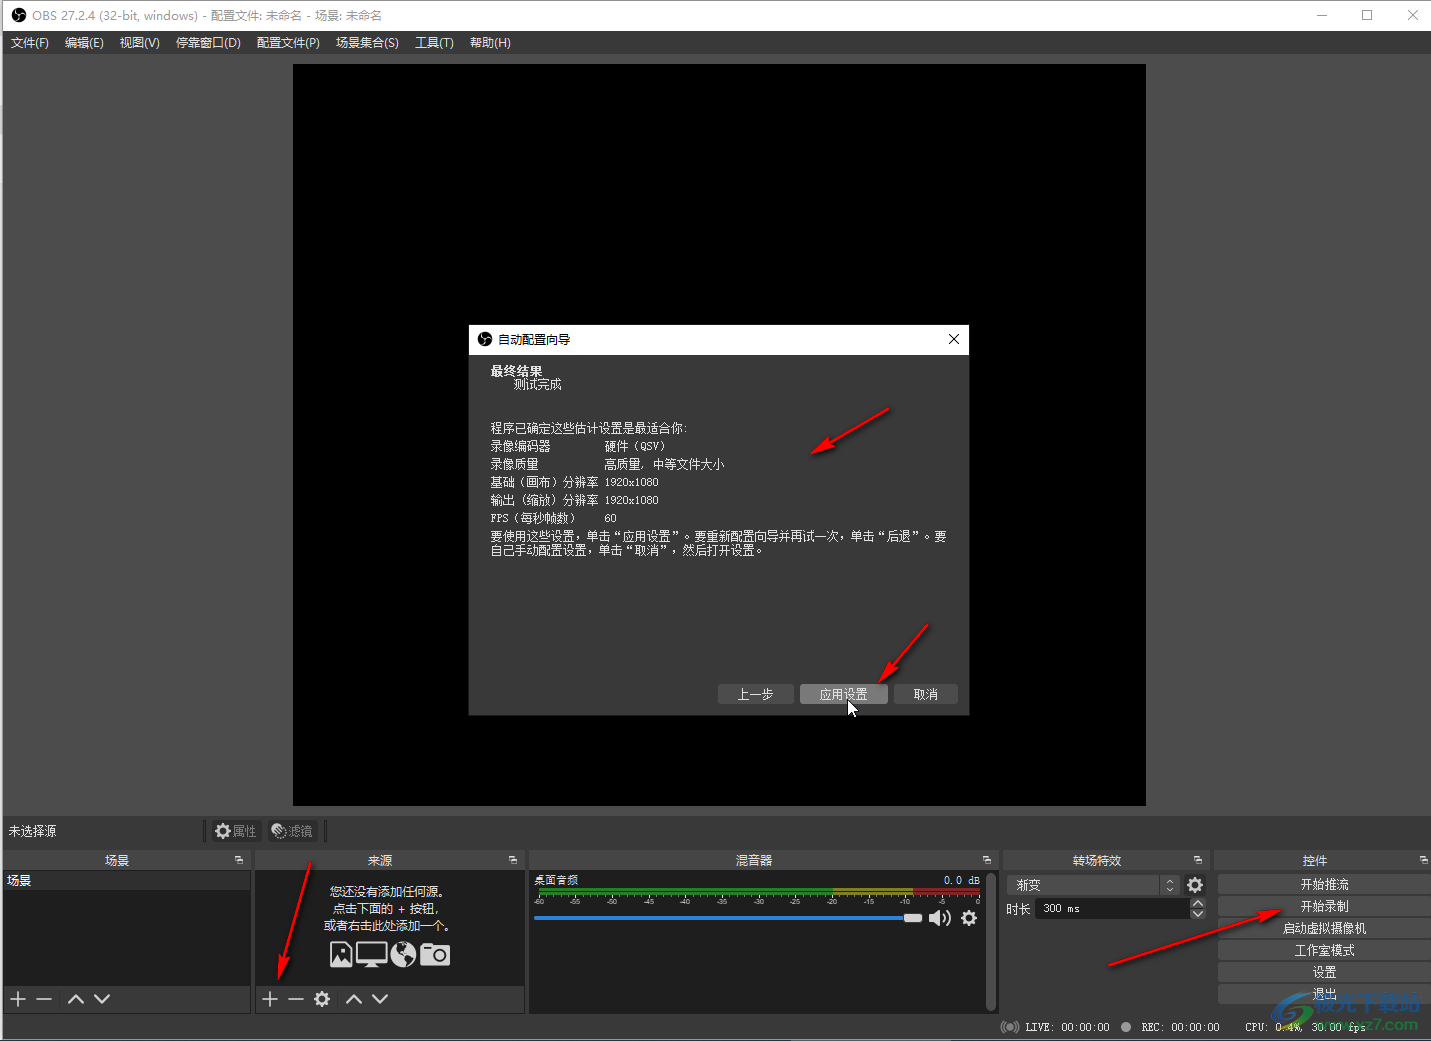Viewport: 1431px width, 1041px height.
Task: Move source up with the arrow icon
Action: 354,999
